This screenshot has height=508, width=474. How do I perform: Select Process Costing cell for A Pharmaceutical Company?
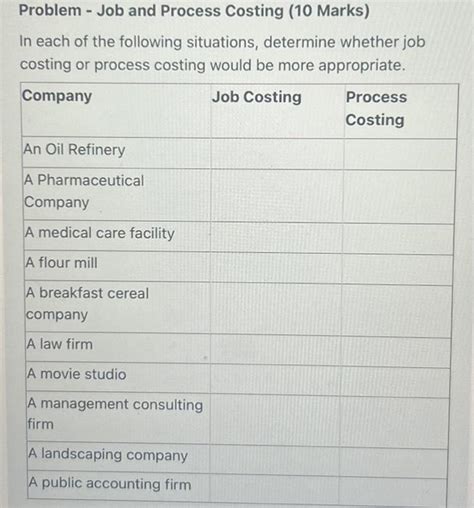399,197
